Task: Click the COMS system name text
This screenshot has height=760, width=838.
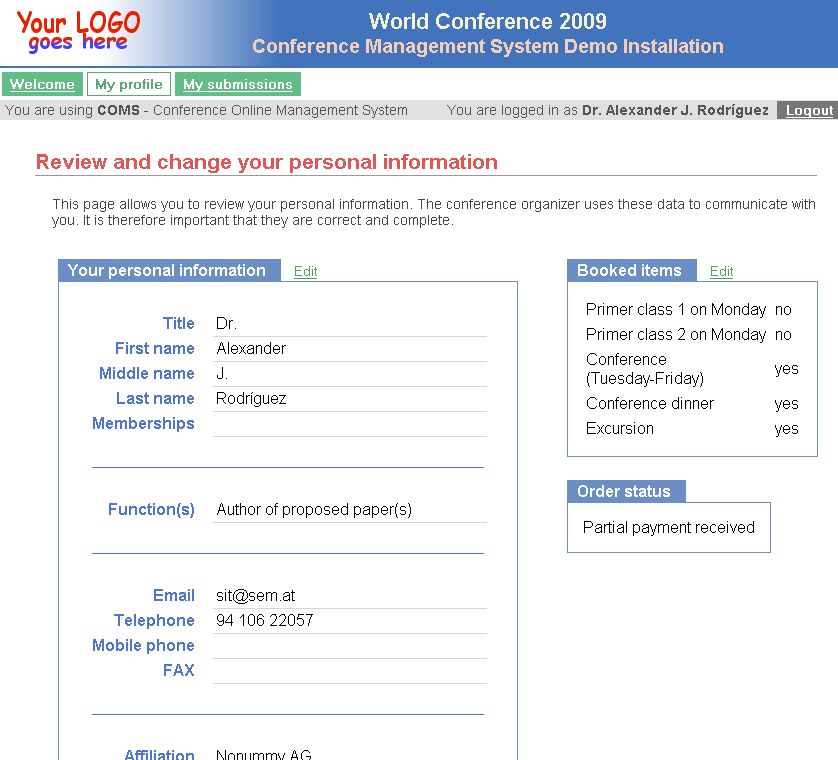Action: click(118, 111)
